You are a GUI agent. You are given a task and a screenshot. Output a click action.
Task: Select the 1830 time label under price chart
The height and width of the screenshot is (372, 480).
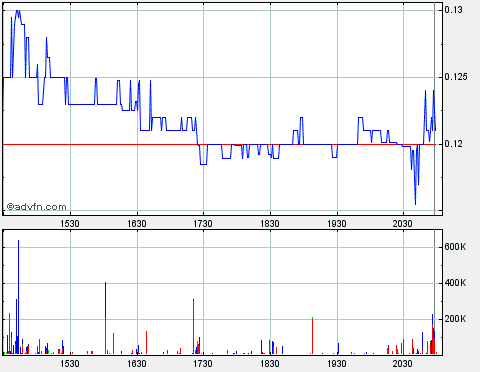270,223
